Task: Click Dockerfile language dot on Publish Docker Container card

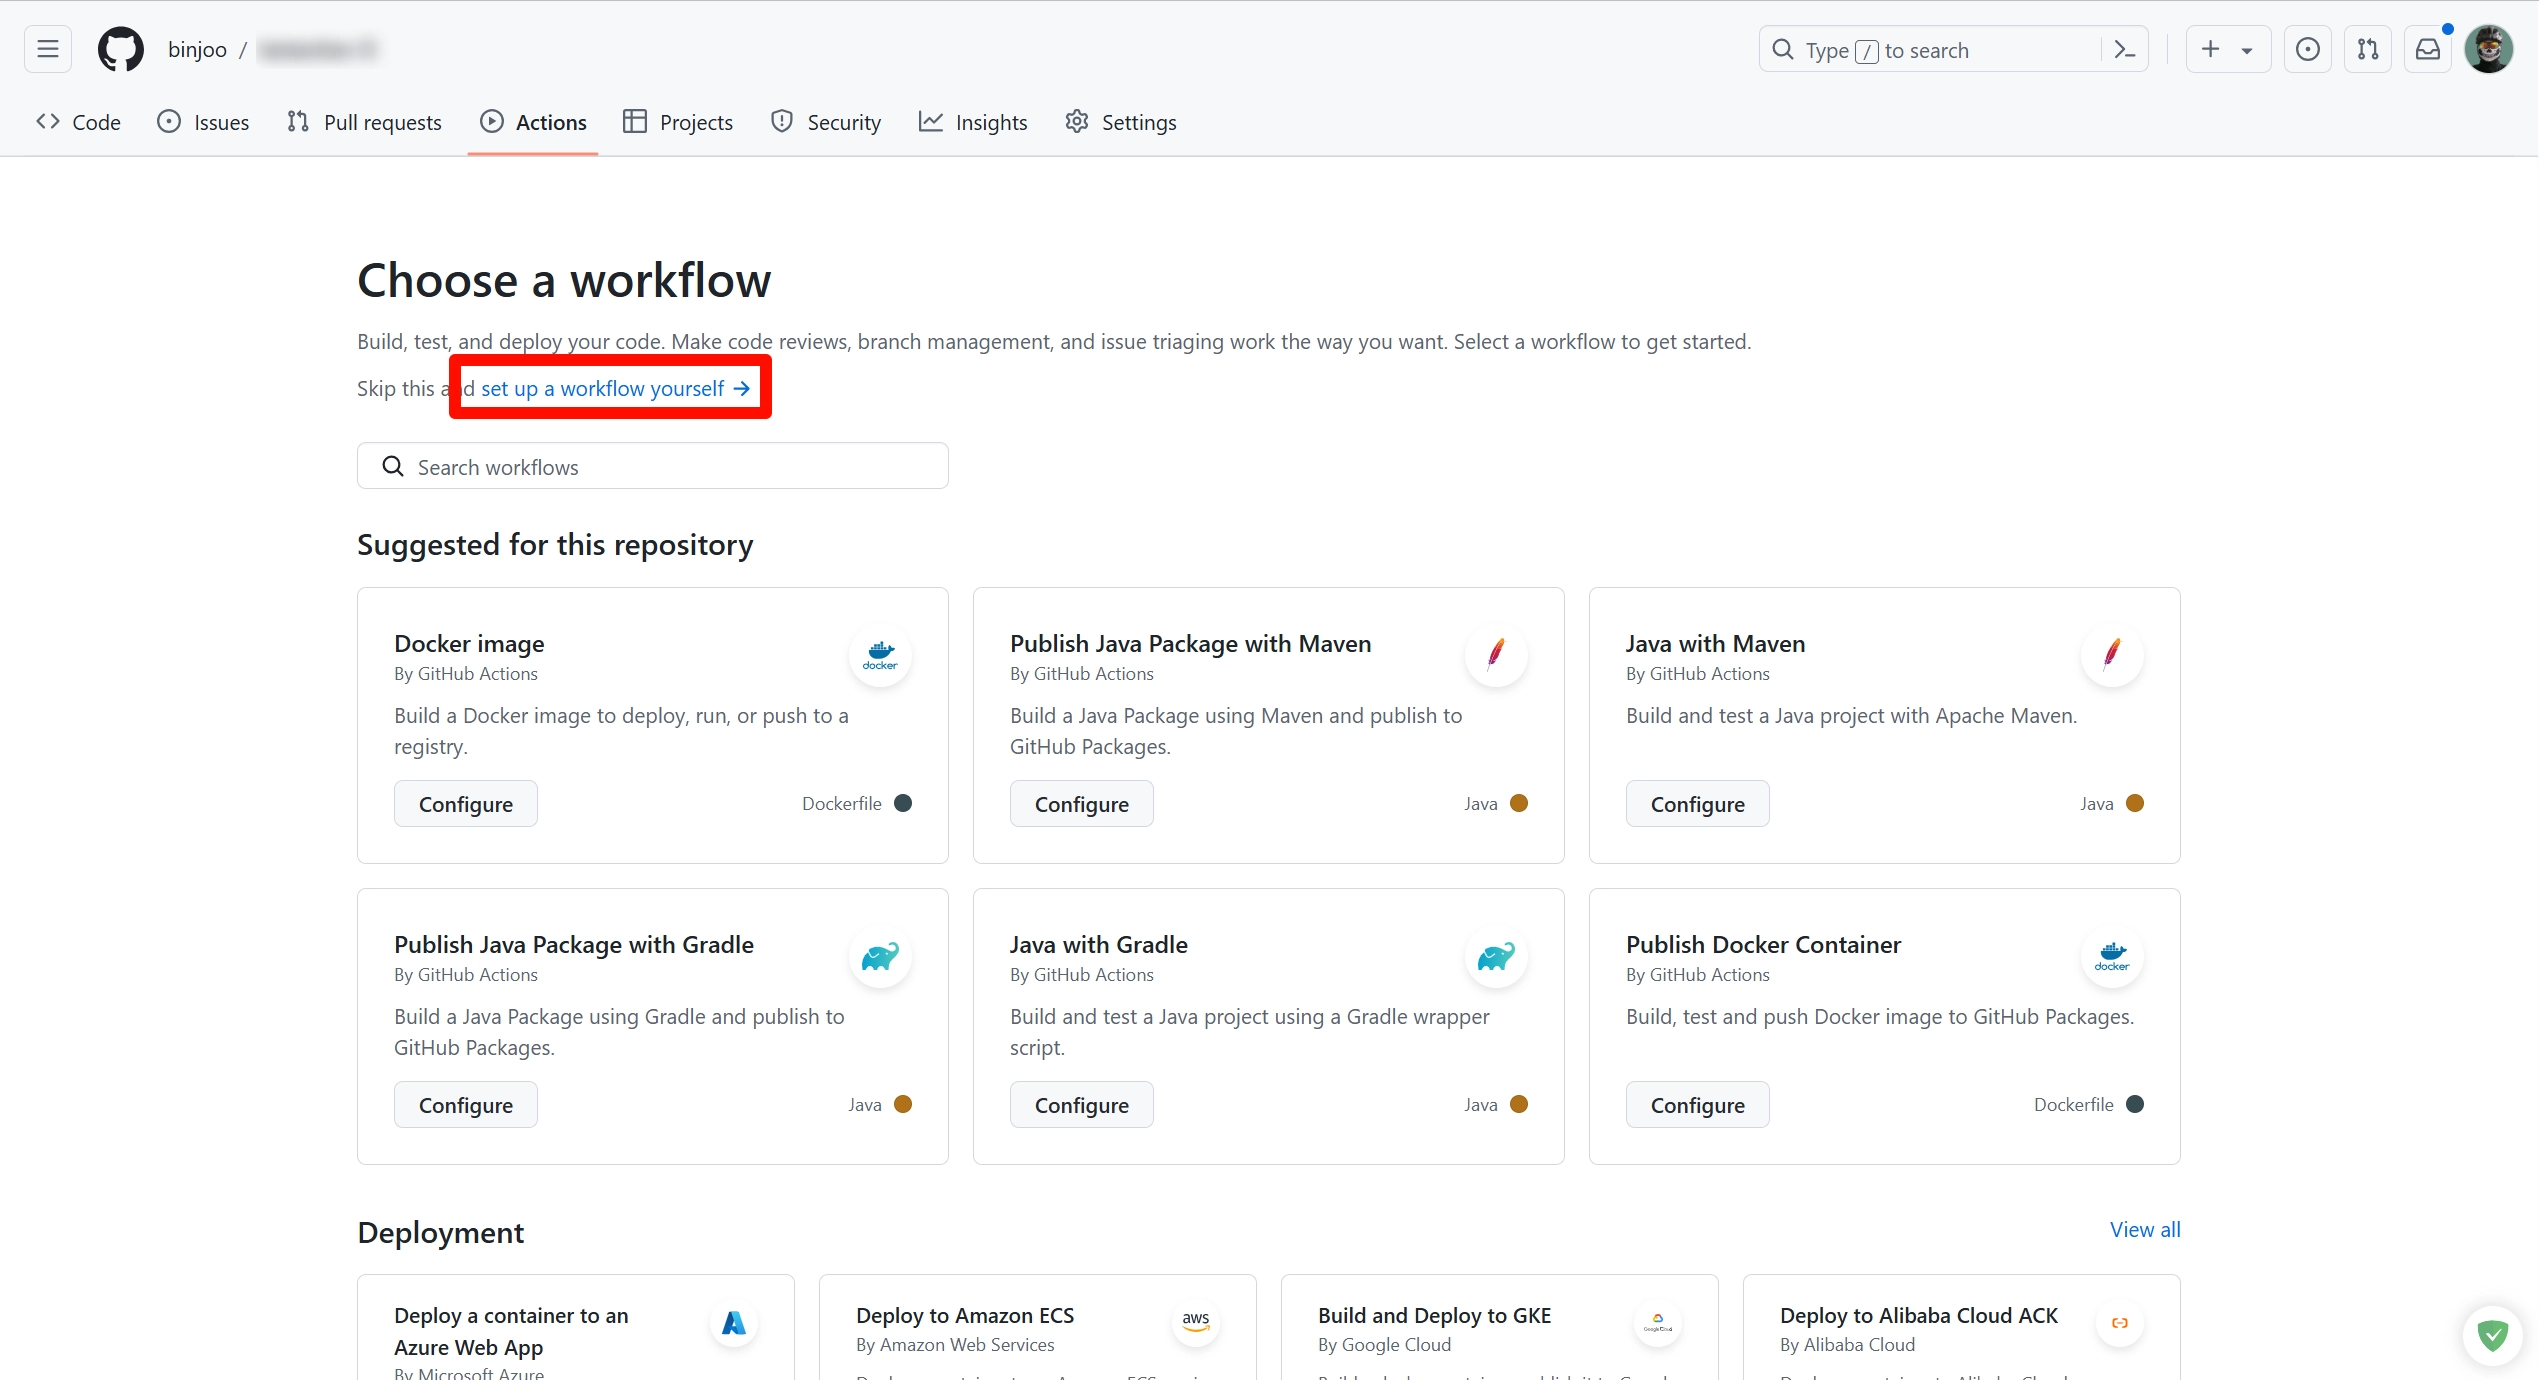Action: pos(2135,1104)
